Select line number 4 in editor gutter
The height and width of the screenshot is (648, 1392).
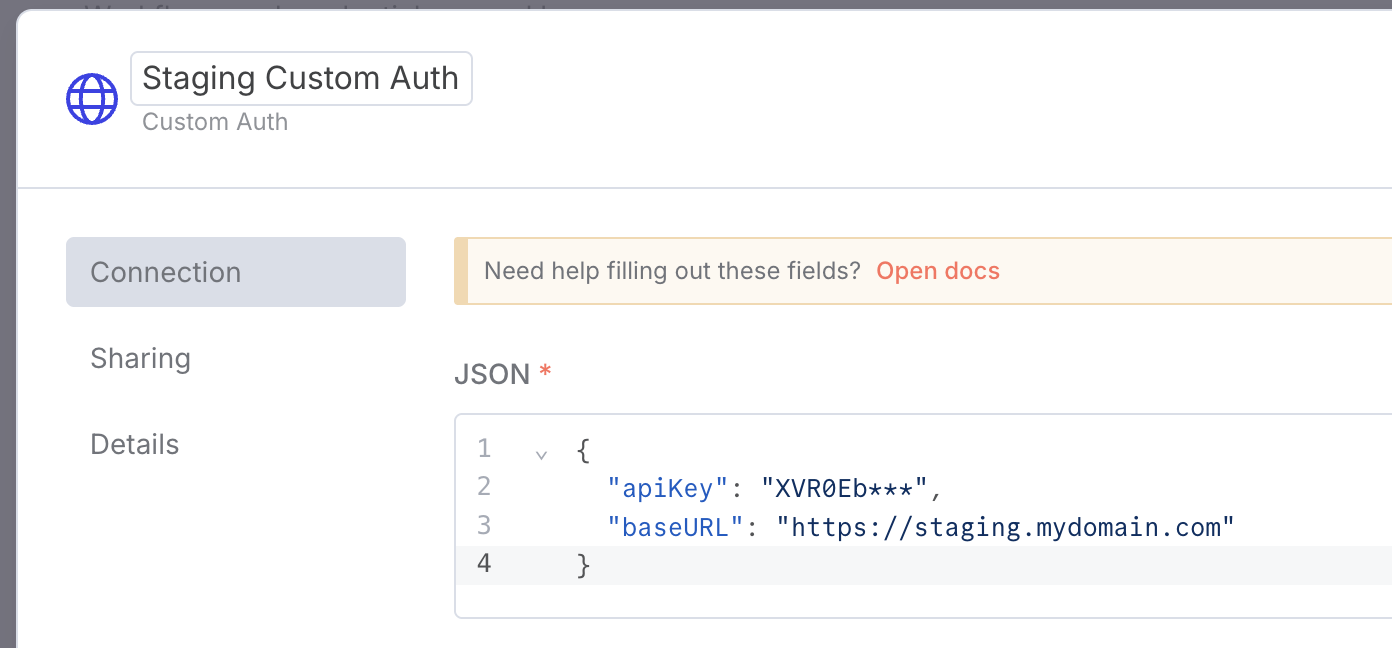[484, 564]
